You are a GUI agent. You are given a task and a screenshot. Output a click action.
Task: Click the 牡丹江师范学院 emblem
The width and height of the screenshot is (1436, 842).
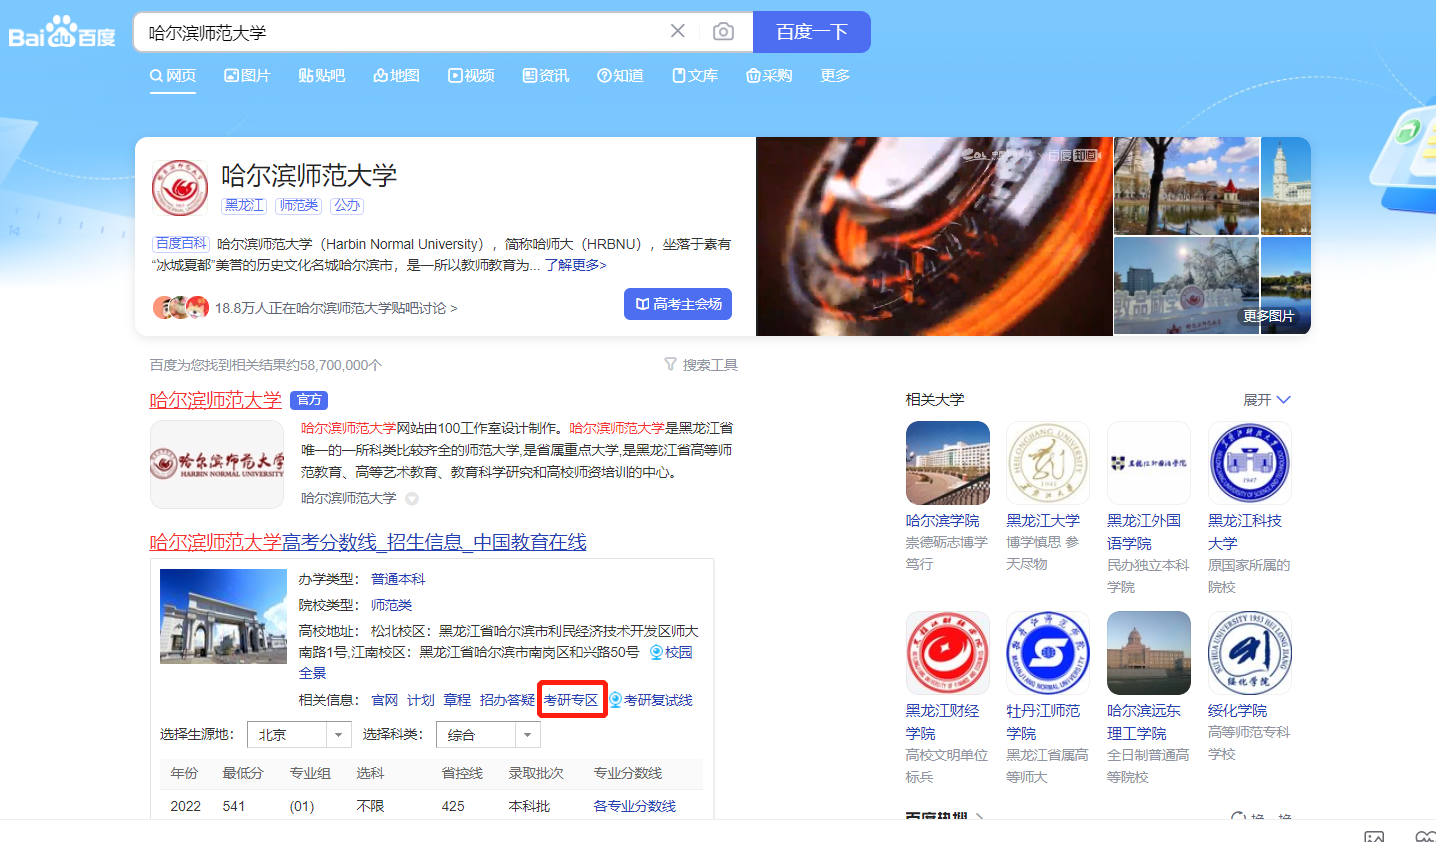tap(1048, 653)
